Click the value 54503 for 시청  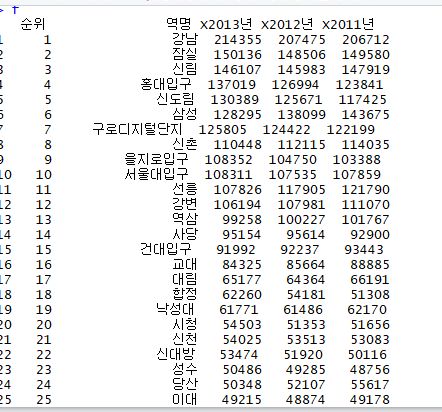tap(242, 325)
